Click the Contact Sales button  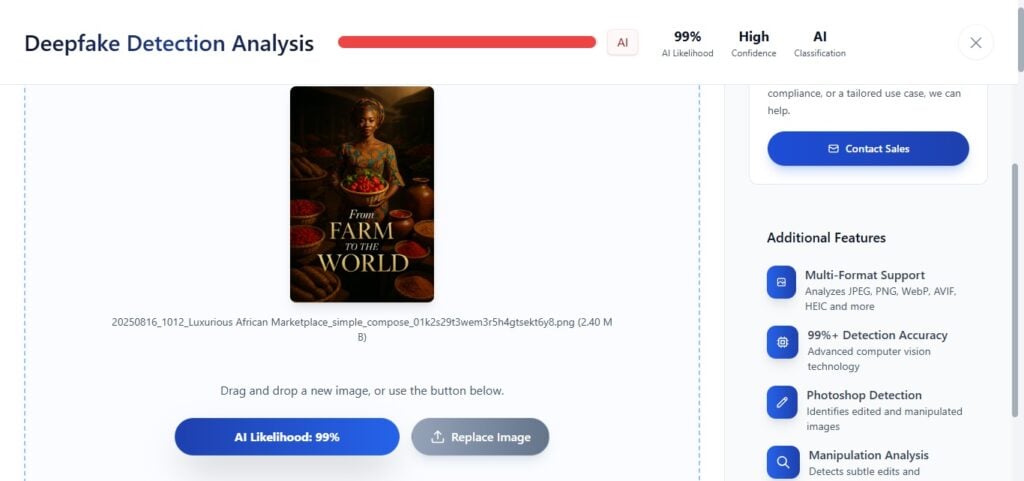click(x=868, y=149)
